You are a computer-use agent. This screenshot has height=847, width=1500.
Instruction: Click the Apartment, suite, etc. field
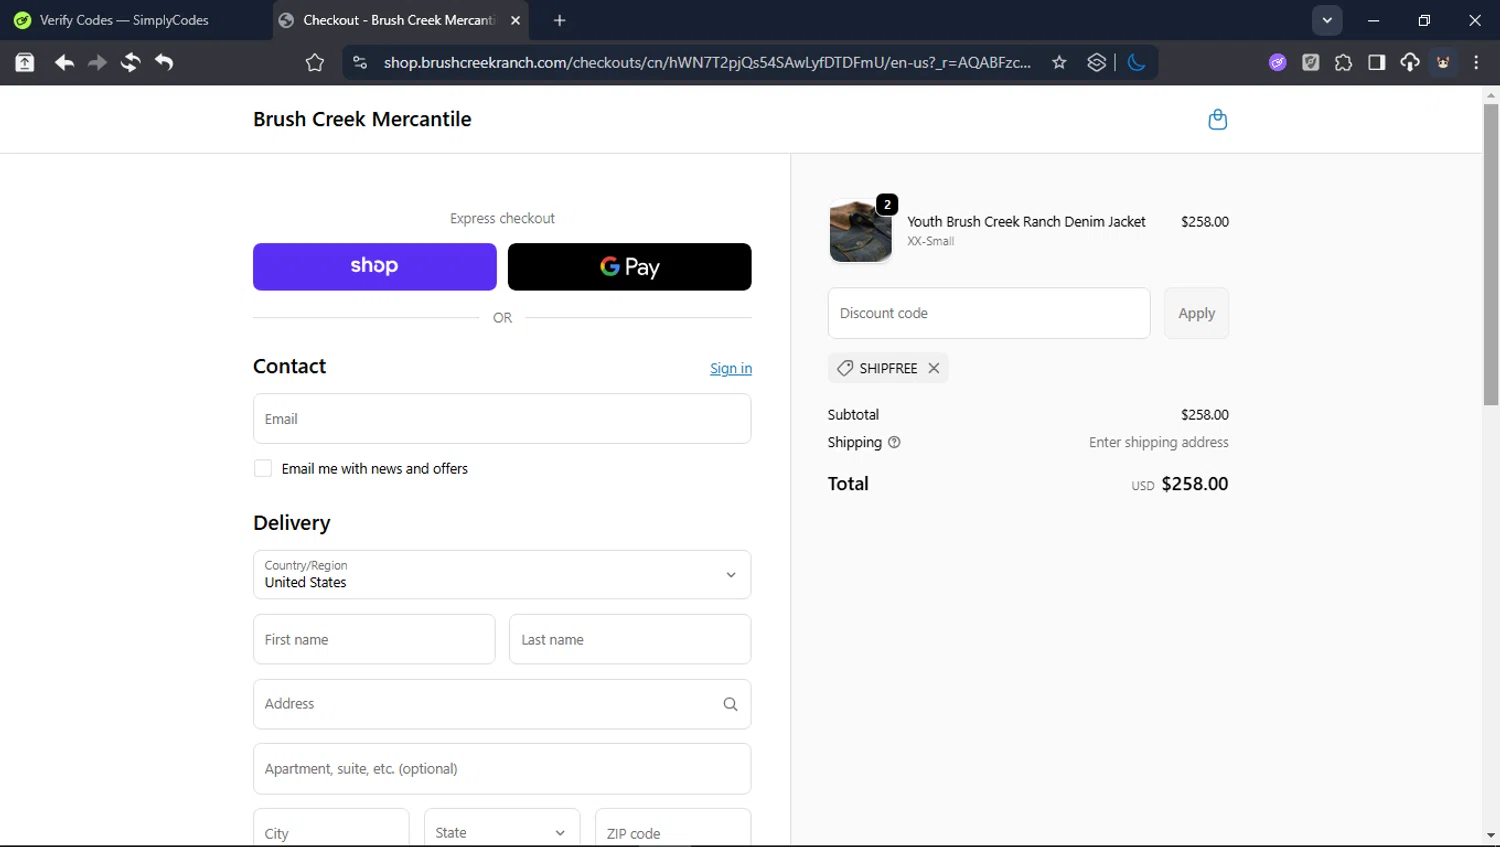pos(502,769)
